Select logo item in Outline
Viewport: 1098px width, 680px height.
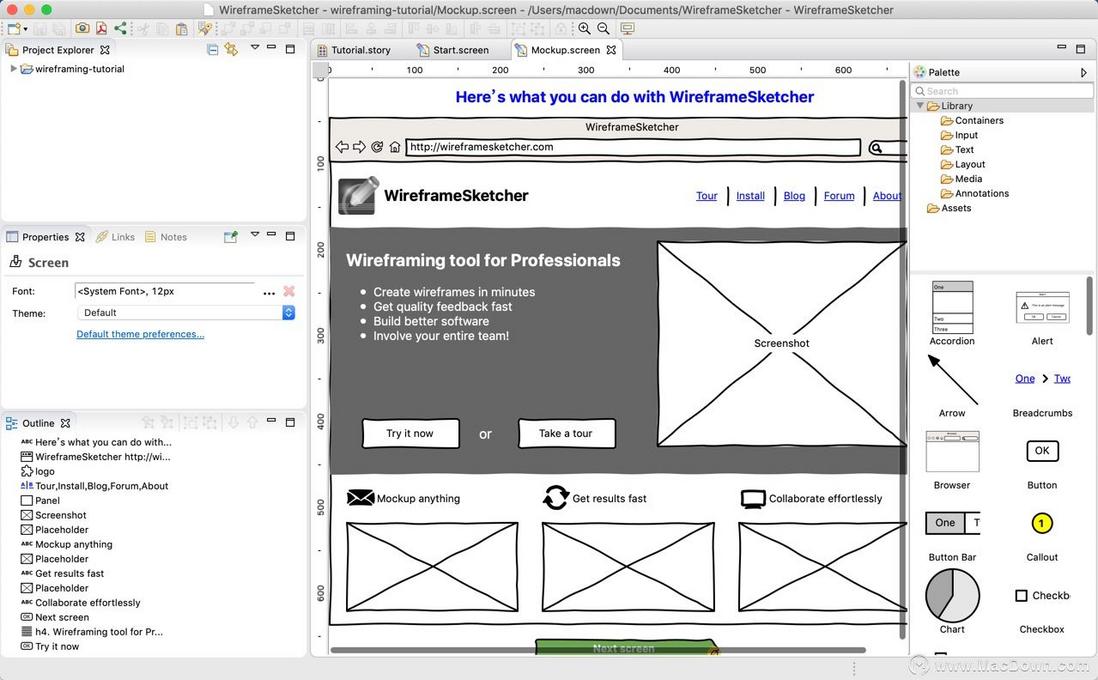(38, 471)
